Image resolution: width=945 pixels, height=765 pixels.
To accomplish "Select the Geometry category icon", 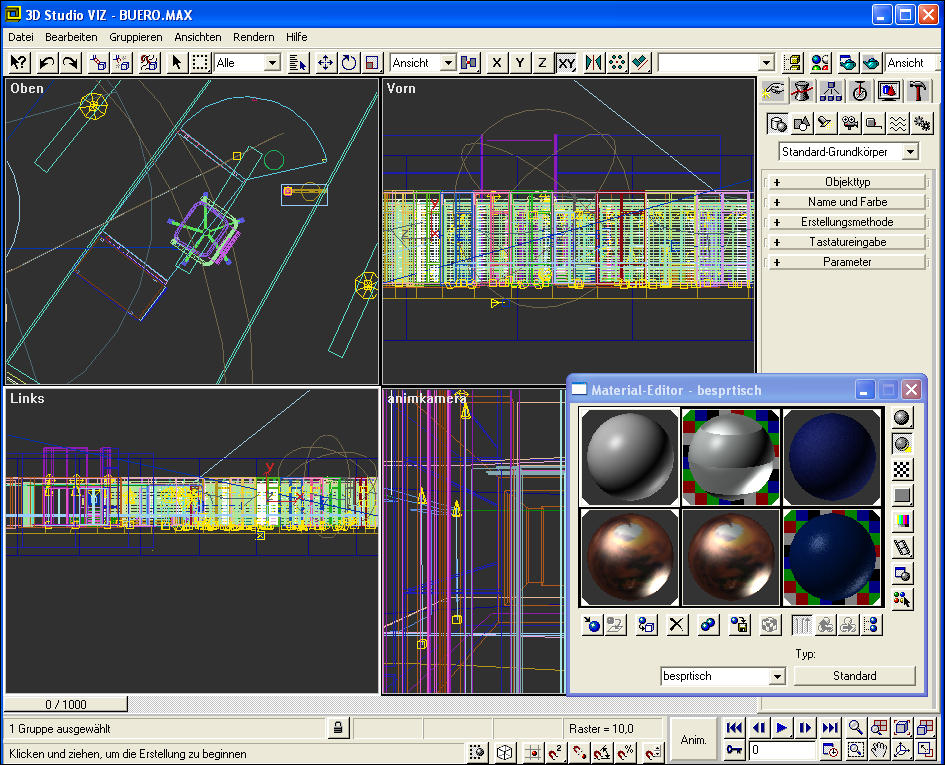I will [x=778, y=124].
